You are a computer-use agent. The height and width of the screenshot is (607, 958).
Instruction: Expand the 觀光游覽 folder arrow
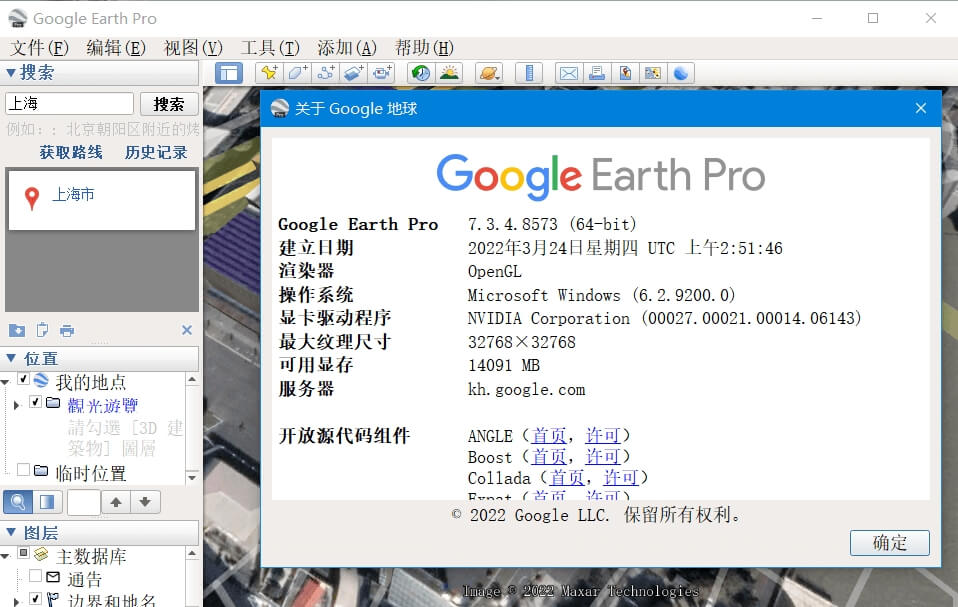tap(16, 404)
